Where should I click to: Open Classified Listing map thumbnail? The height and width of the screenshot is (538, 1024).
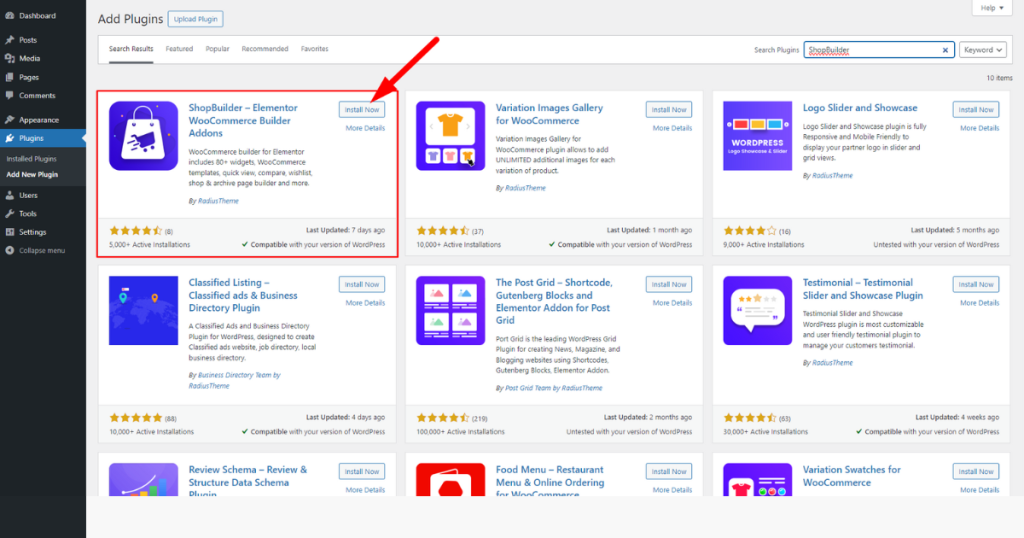click(143, 310)
